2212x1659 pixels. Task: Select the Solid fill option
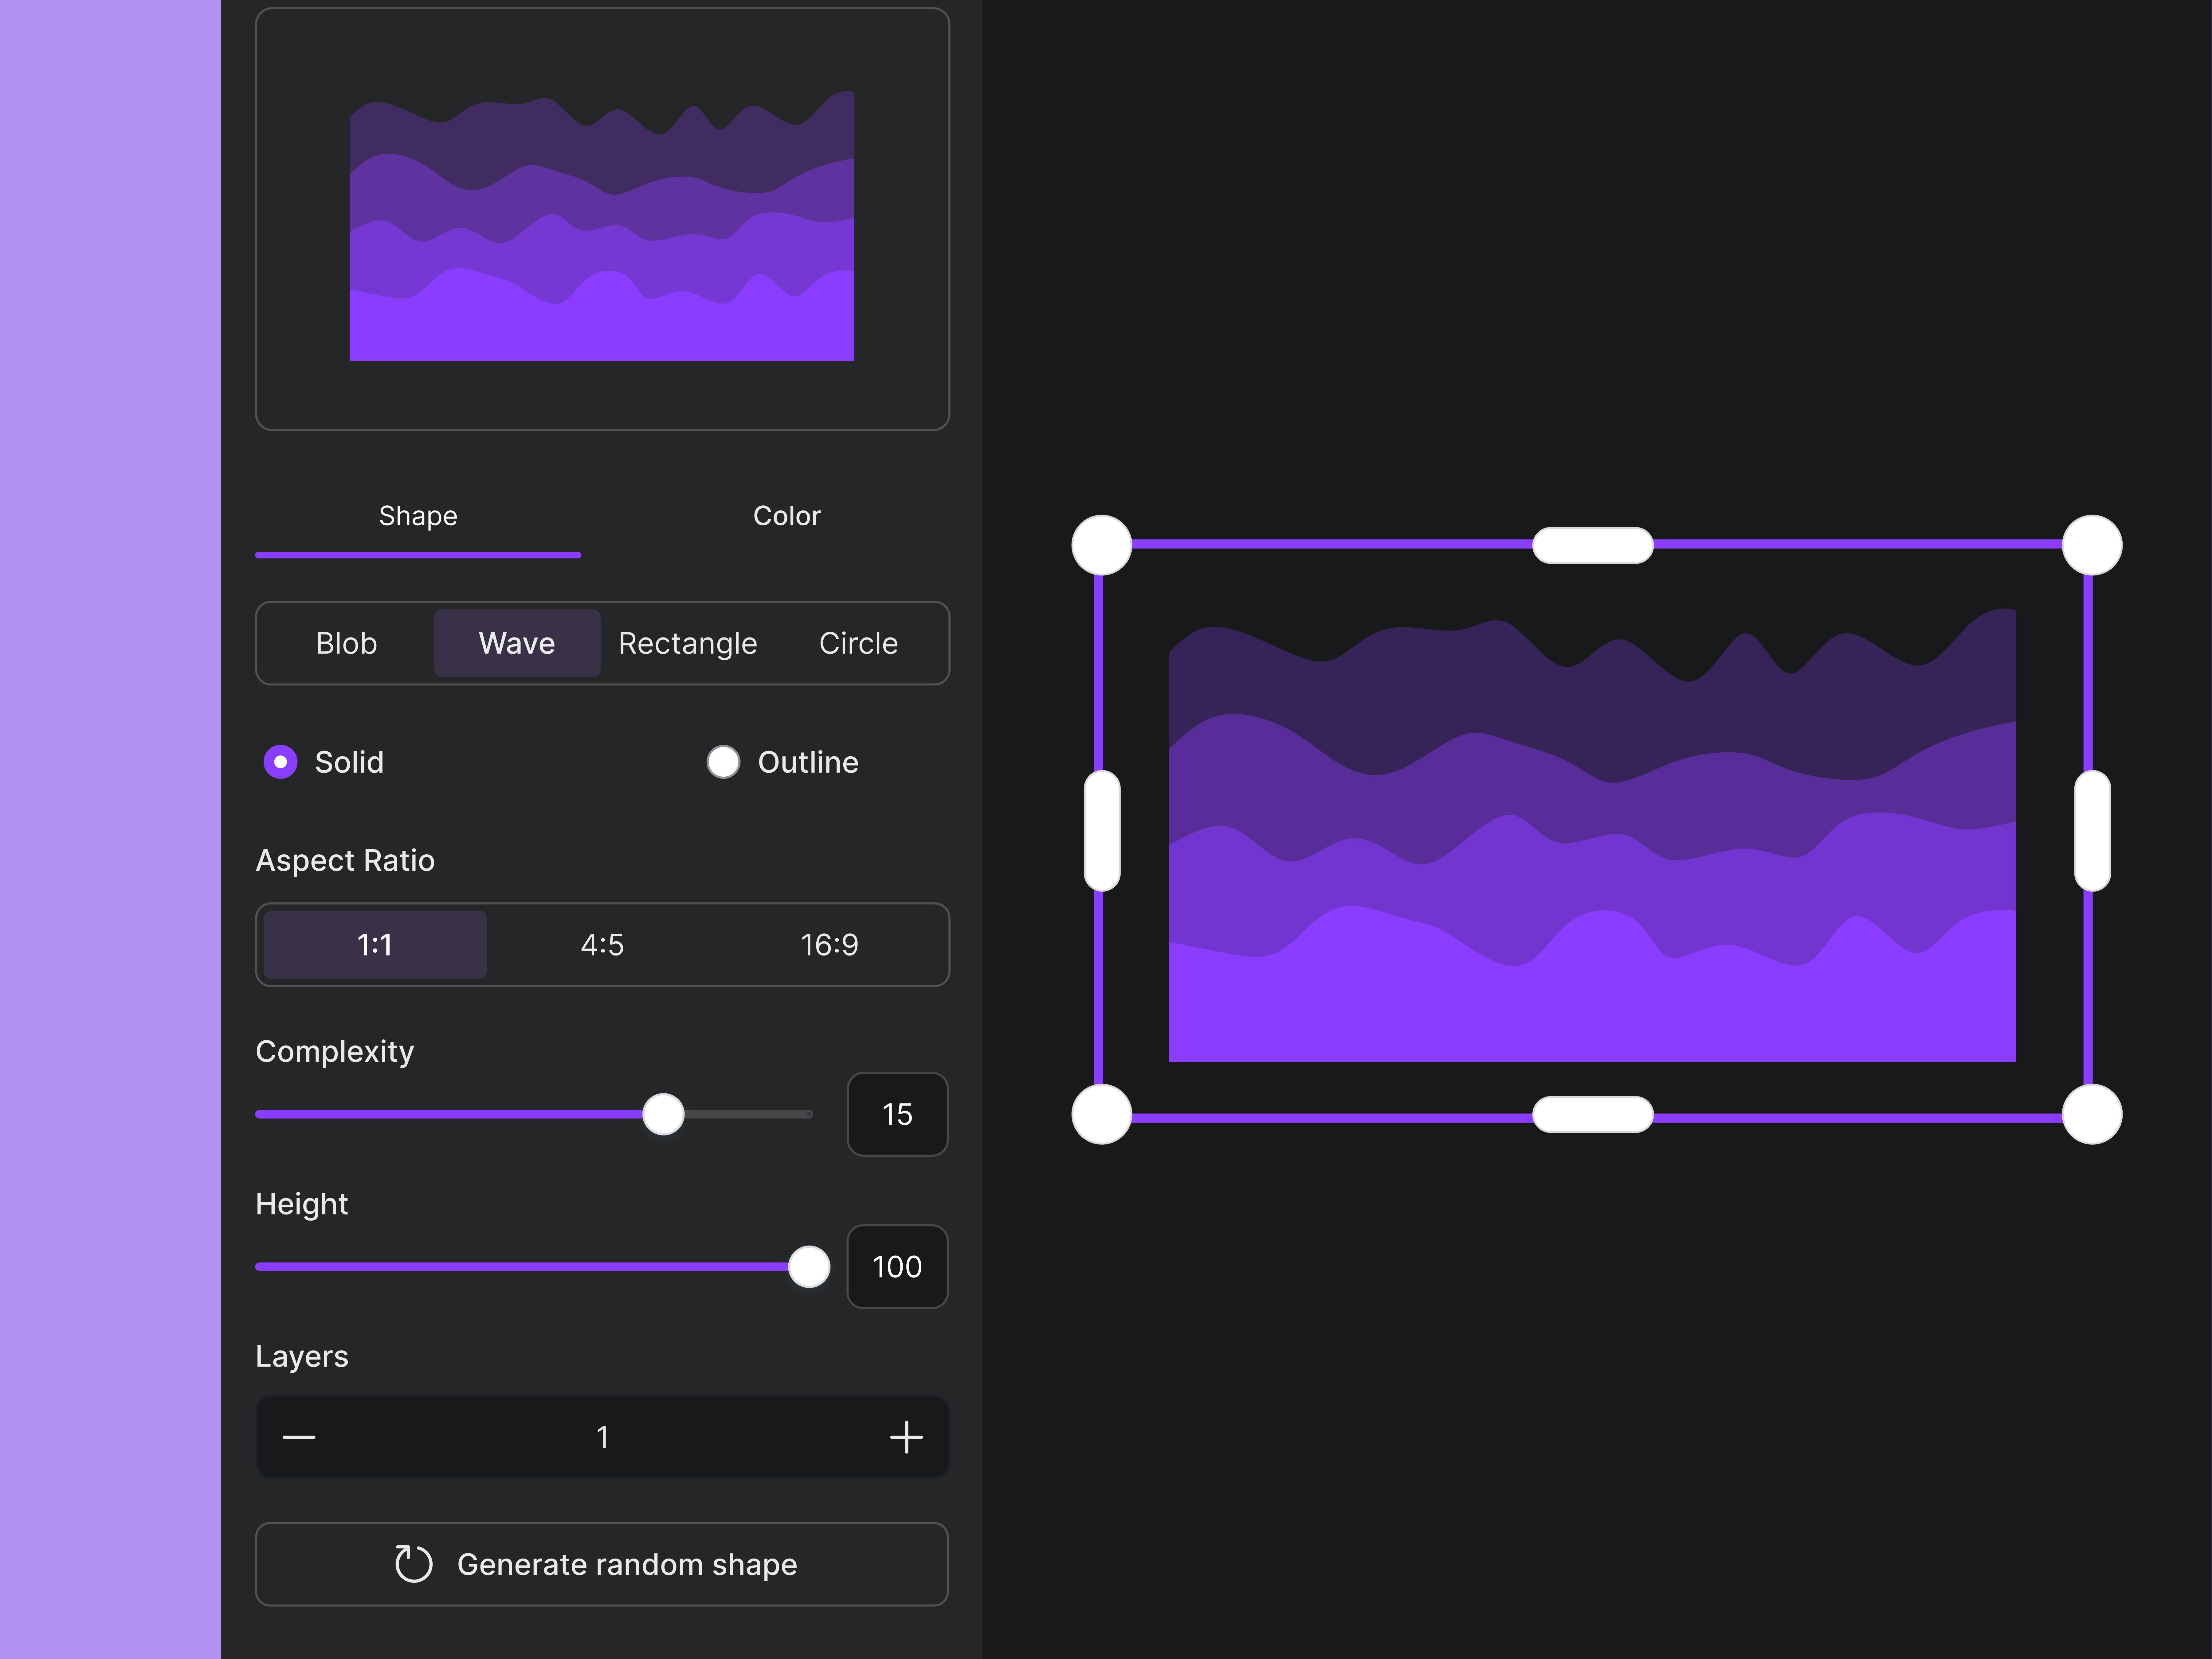(280, 761)
